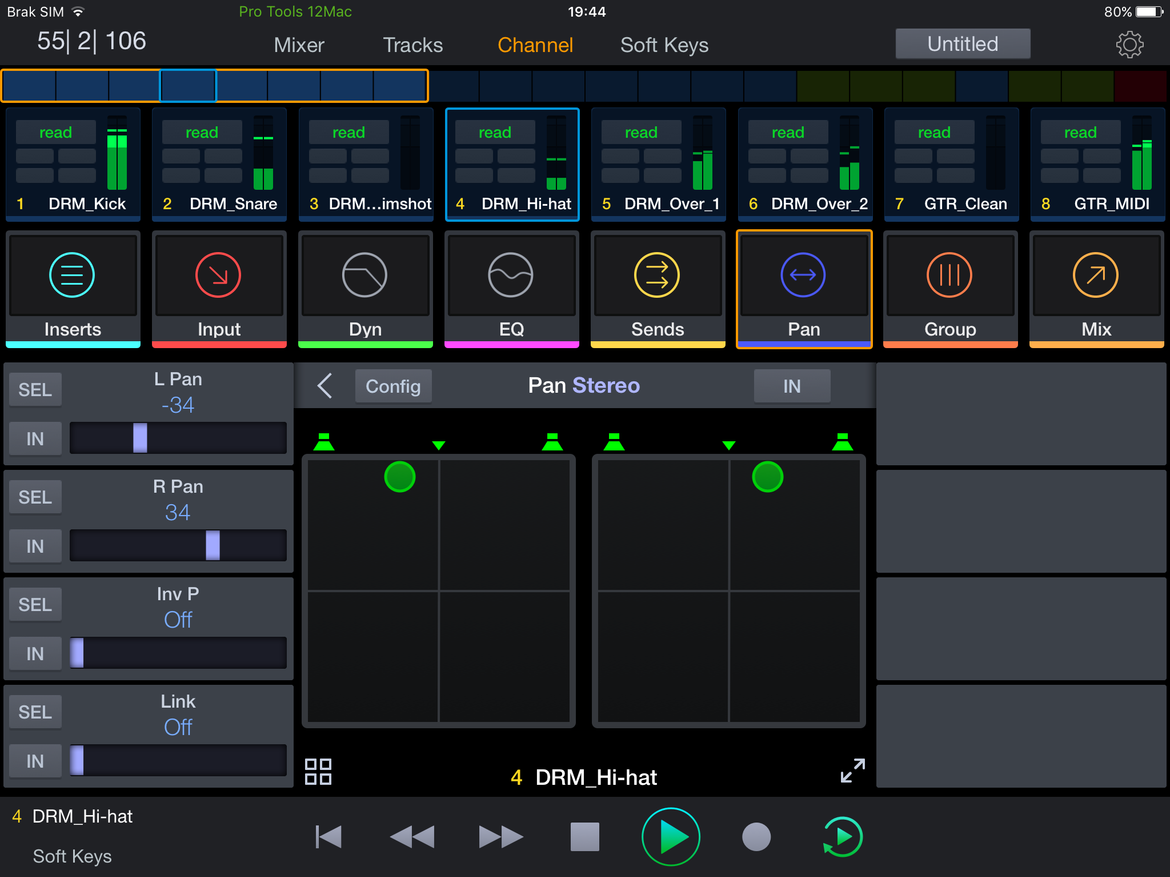Image resolution: width=1170 pixels, height=877 pixels.
Task: Click the L Pan value -34
Action: 178,405
